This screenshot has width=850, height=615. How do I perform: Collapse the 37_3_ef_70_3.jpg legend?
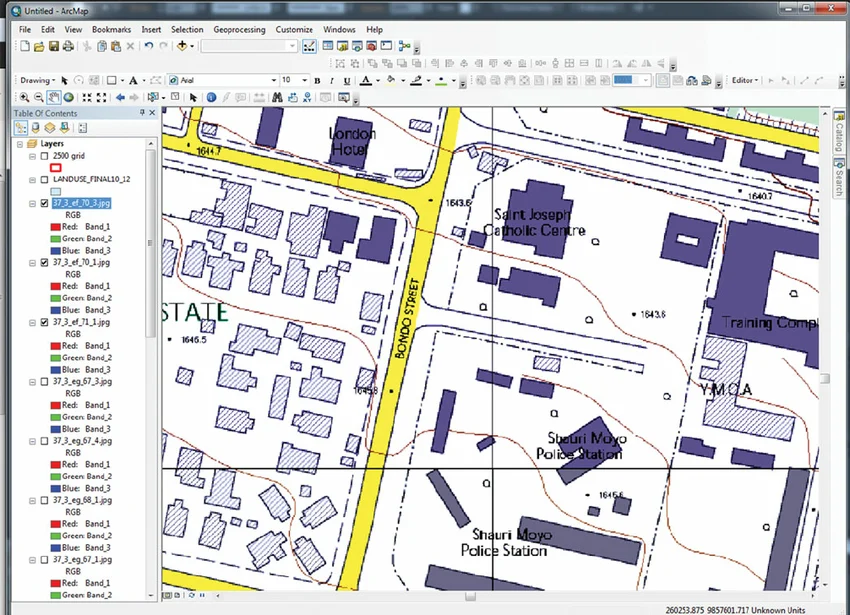(33, 203)
